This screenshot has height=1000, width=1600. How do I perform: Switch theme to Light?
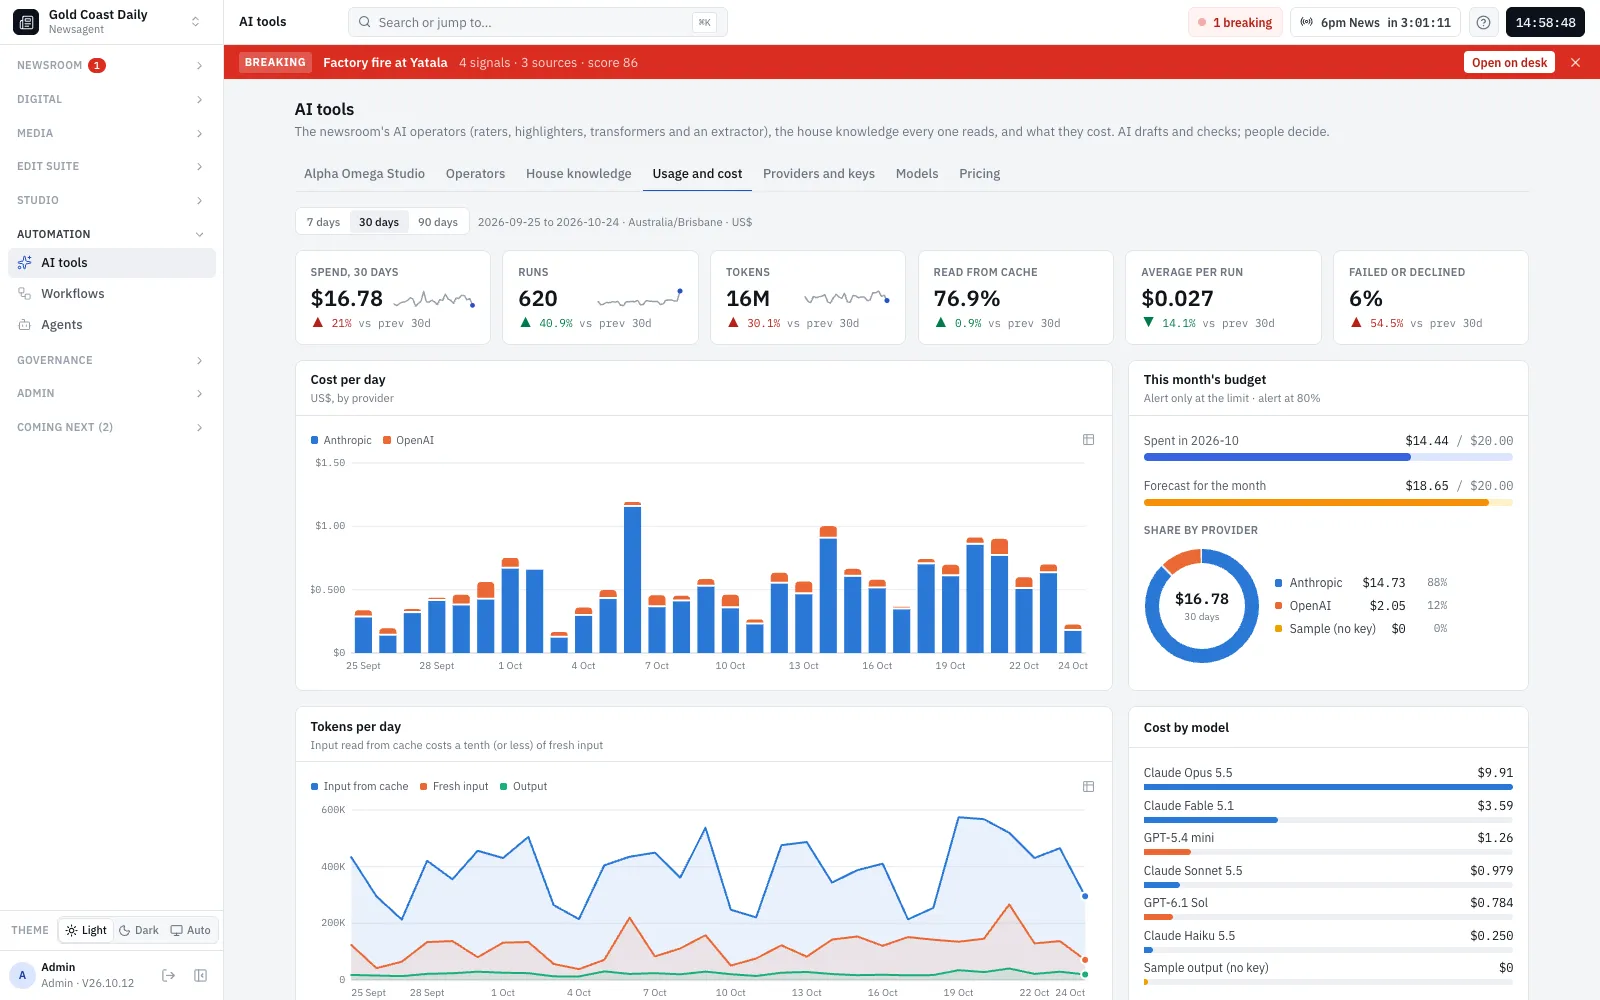(86, 930)
